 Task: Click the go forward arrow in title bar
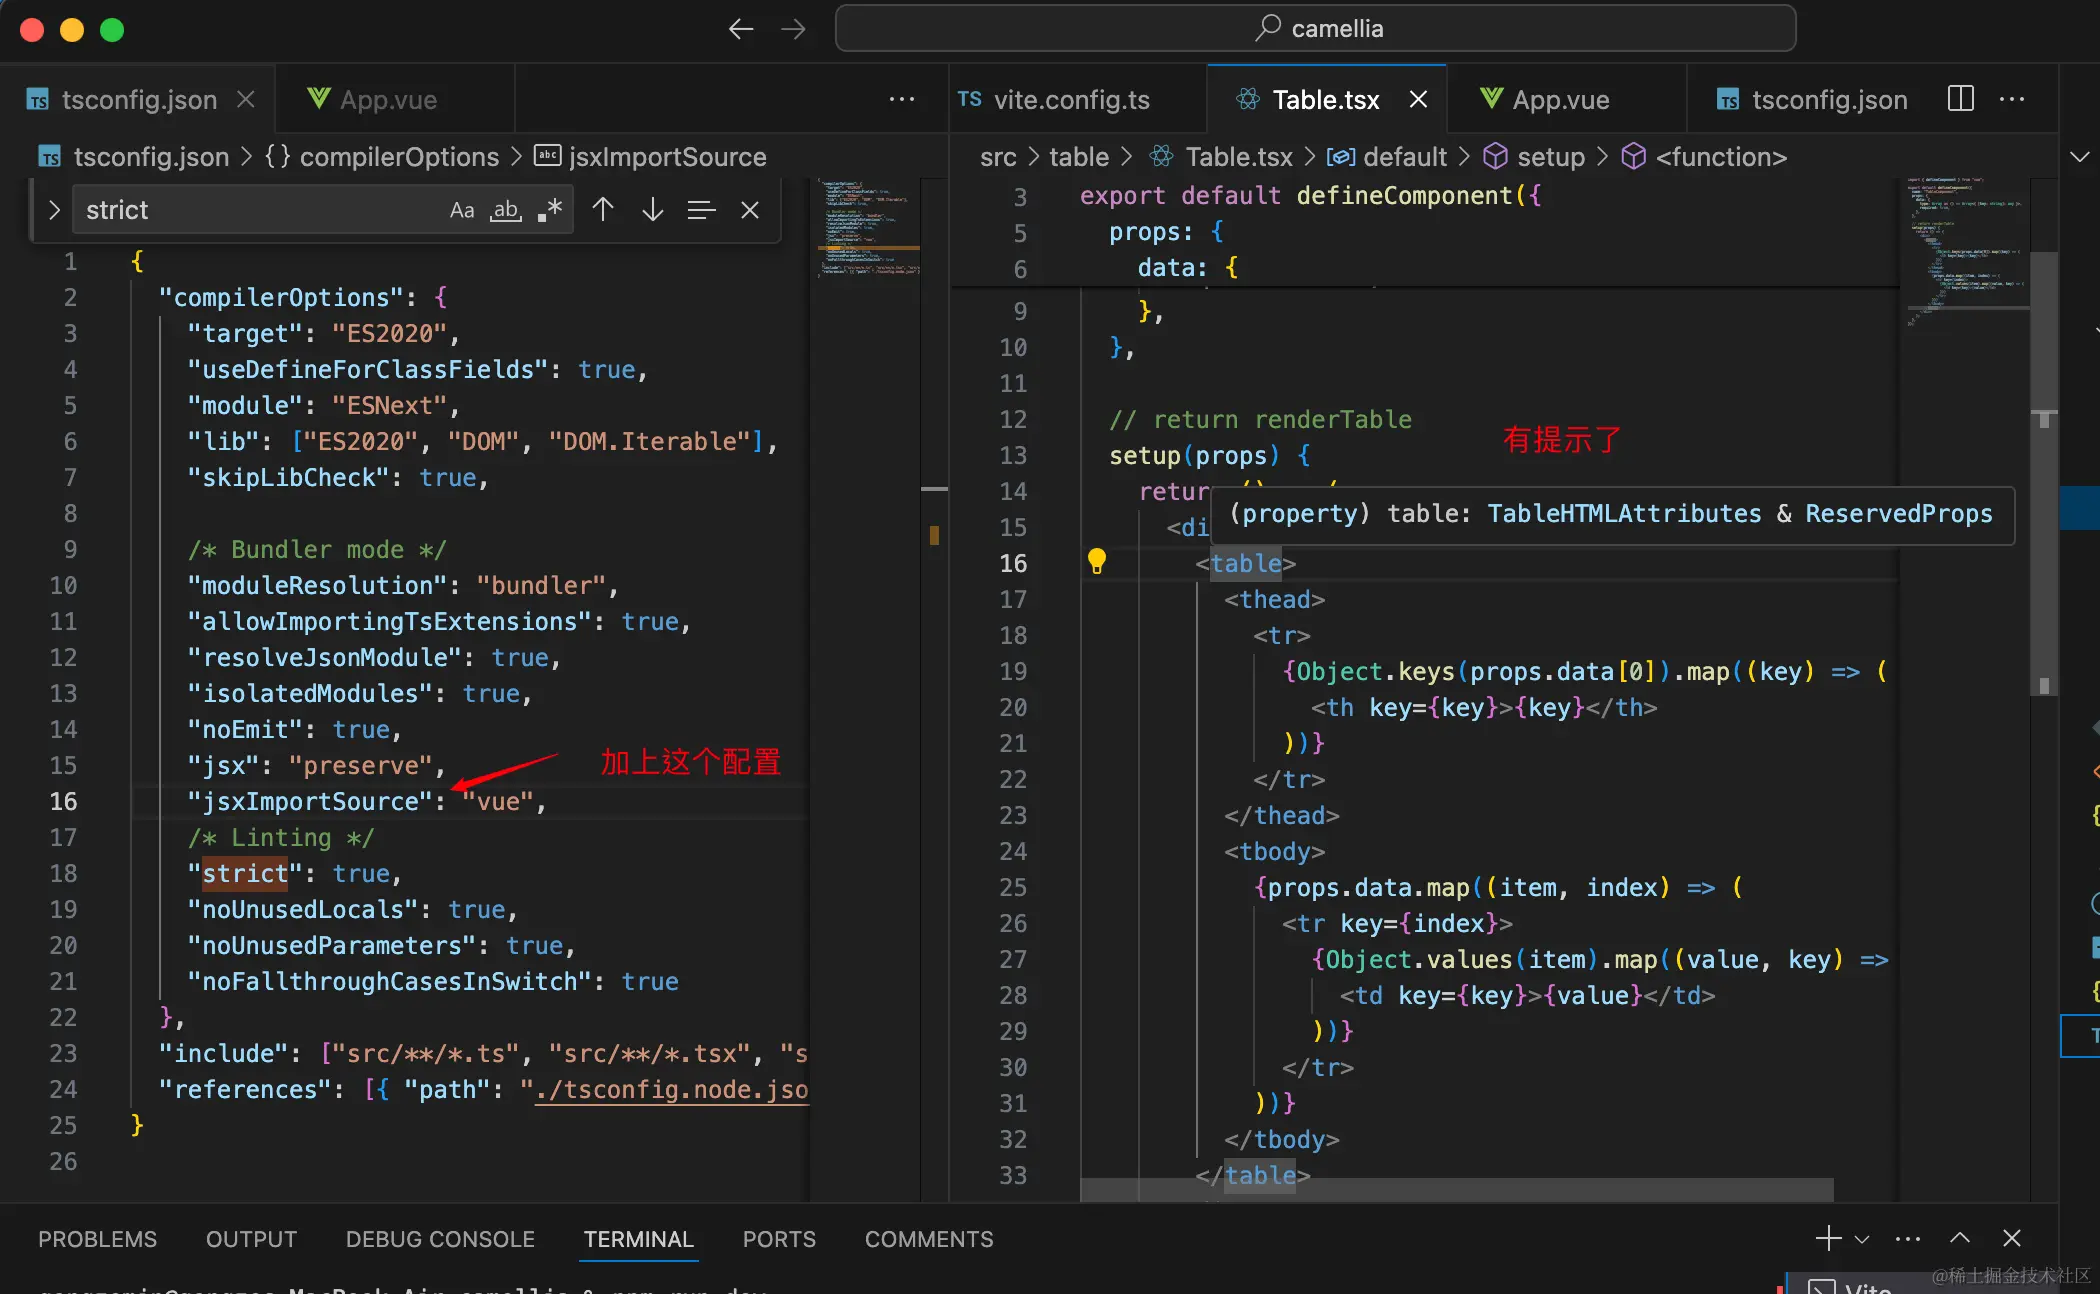click(793, 29)
